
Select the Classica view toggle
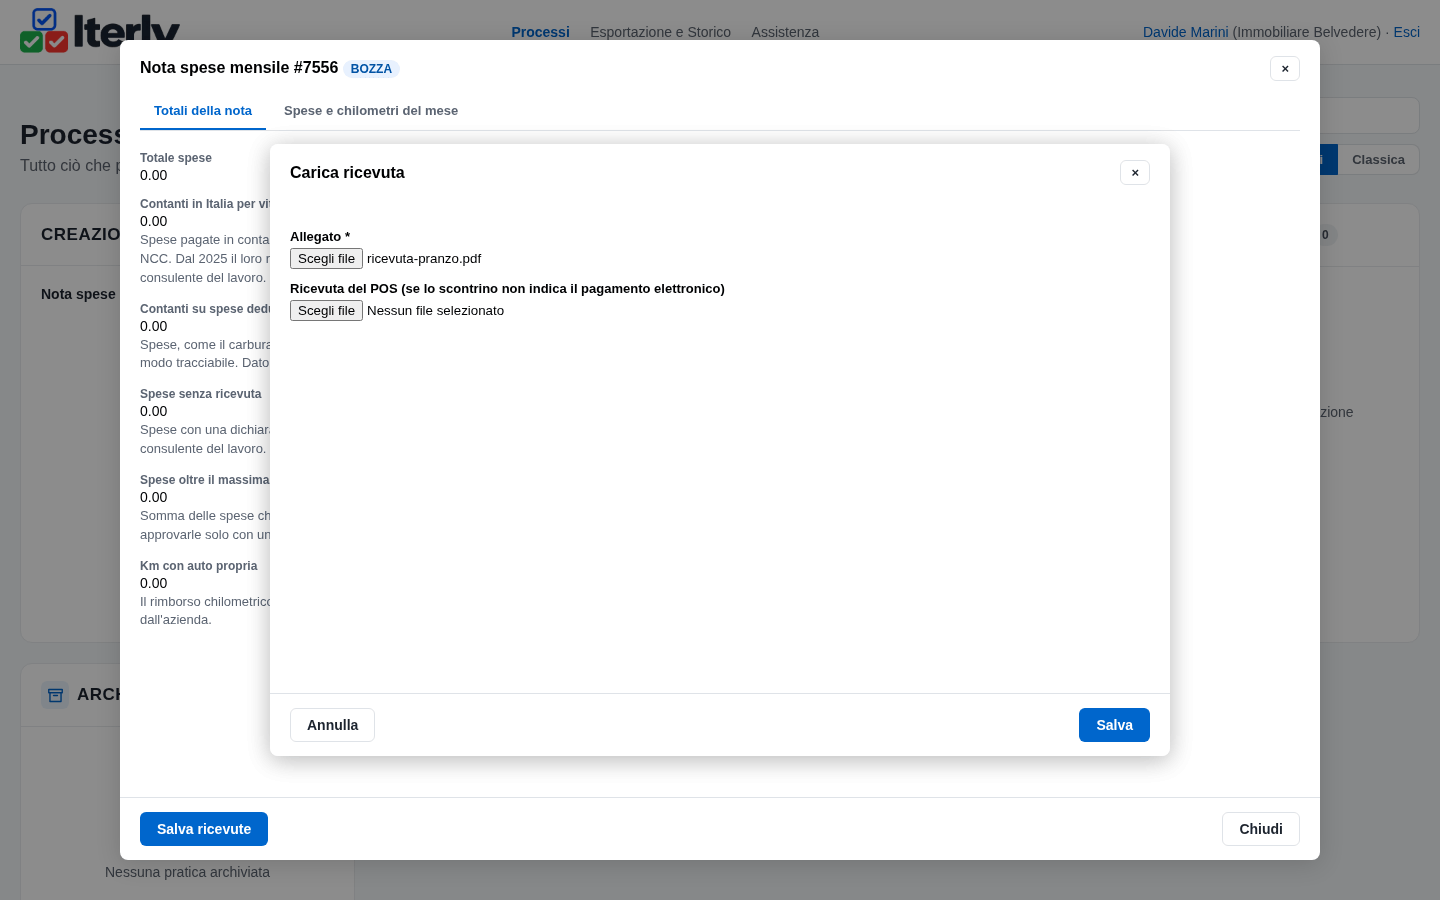[x=1378, y=160]
